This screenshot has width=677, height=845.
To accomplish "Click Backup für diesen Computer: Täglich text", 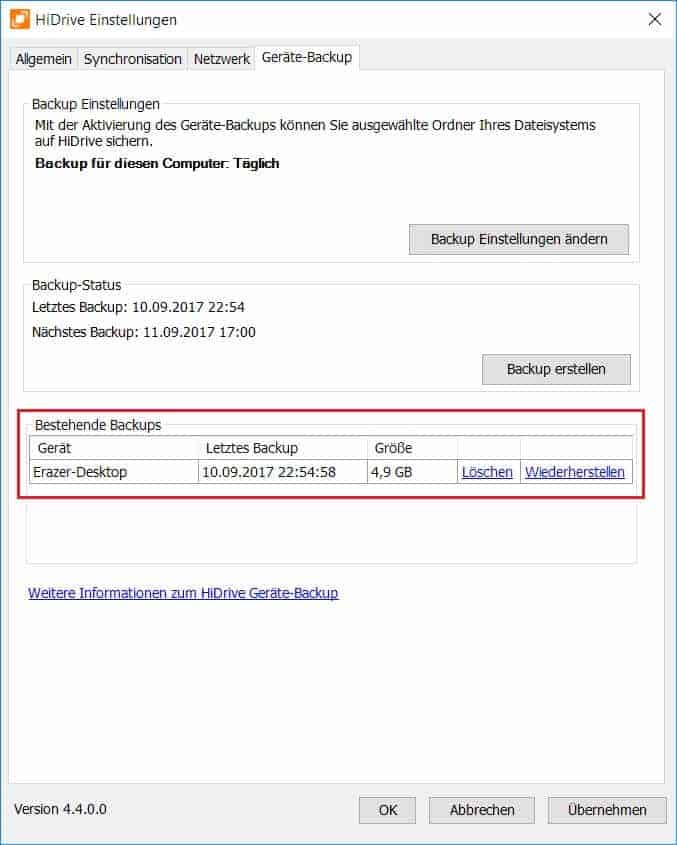I will coord(157,163).
